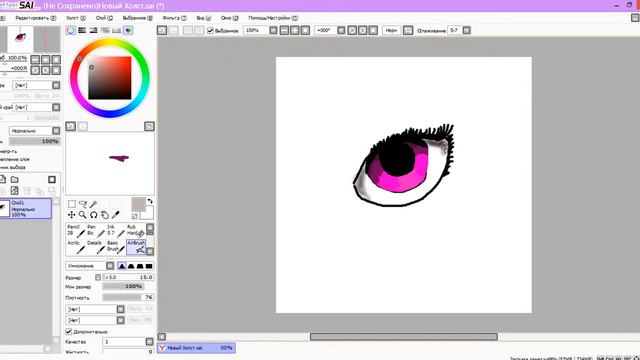
Task: Toggle the swatches panel
Action: coord(116,30)
